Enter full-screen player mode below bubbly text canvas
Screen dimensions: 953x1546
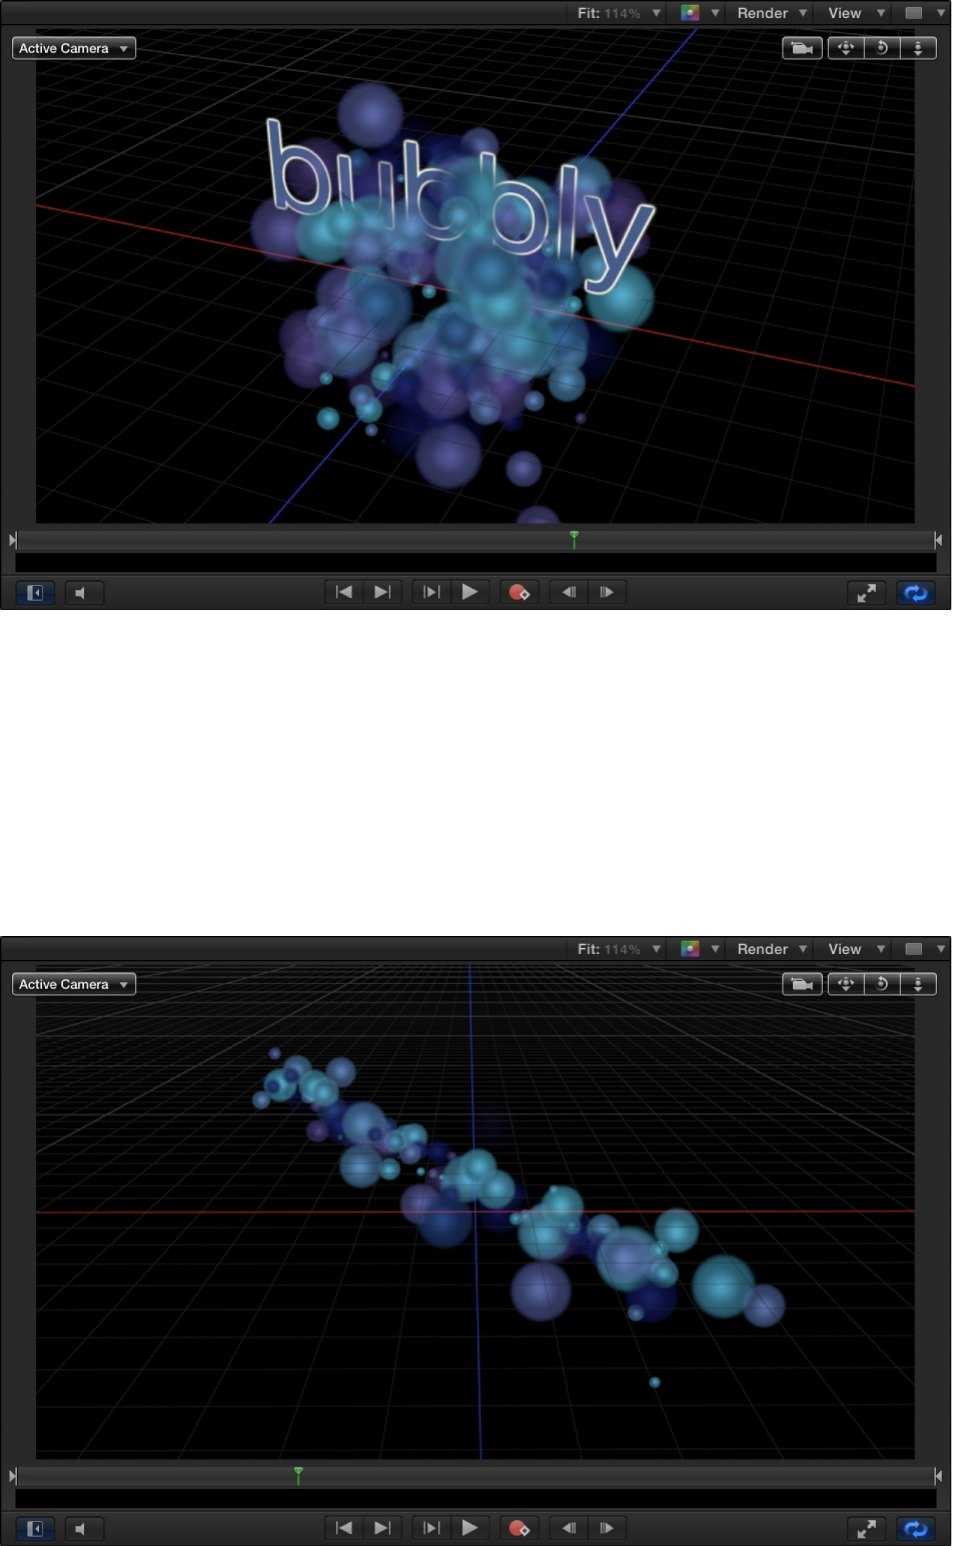(866, 593)
